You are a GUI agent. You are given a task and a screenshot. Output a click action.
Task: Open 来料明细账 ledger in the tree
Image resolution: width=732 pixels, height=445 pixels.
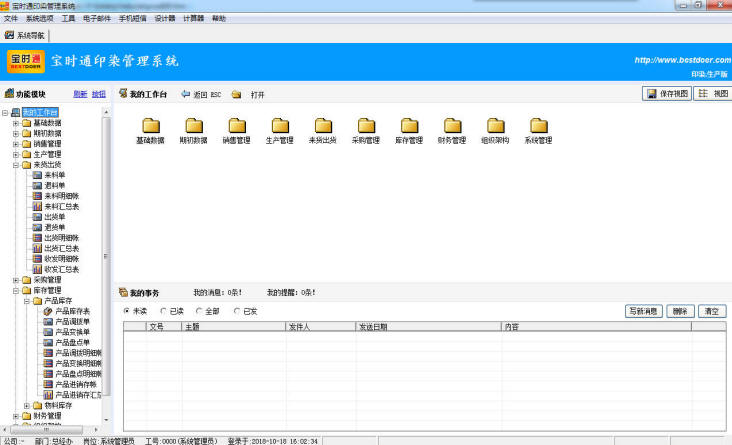tap(62, 196)
